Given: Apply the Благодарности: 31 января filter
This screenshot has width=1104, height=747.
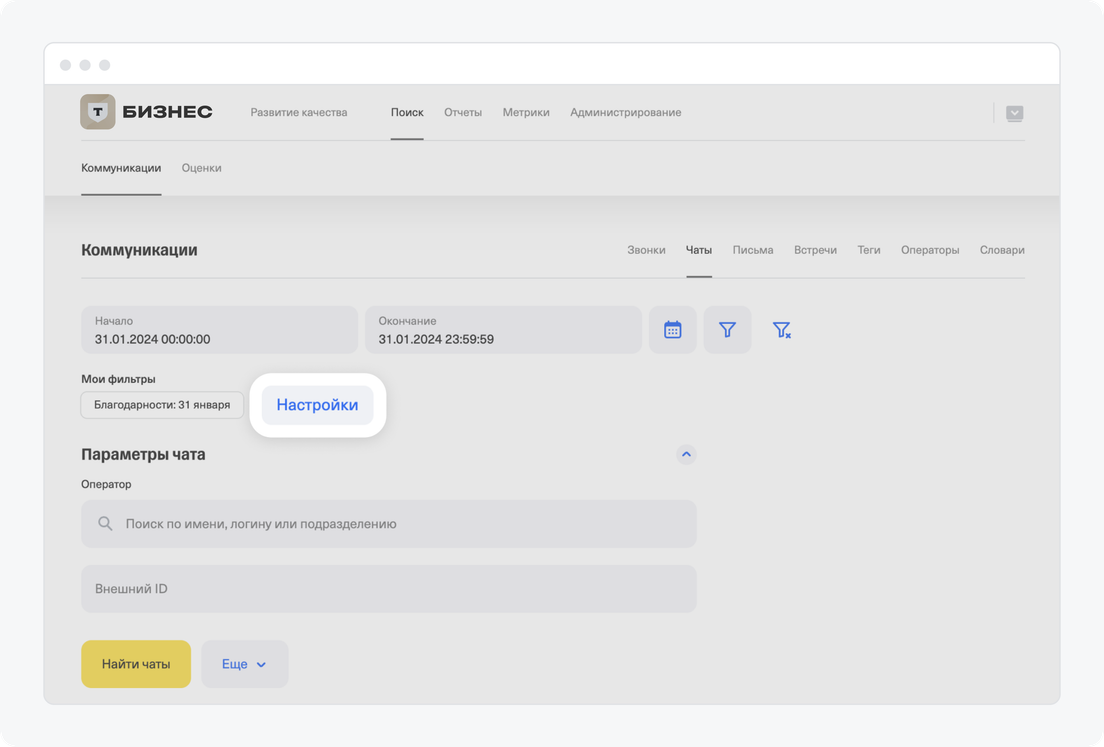Looking at the screenshot, I should [162, 405].
